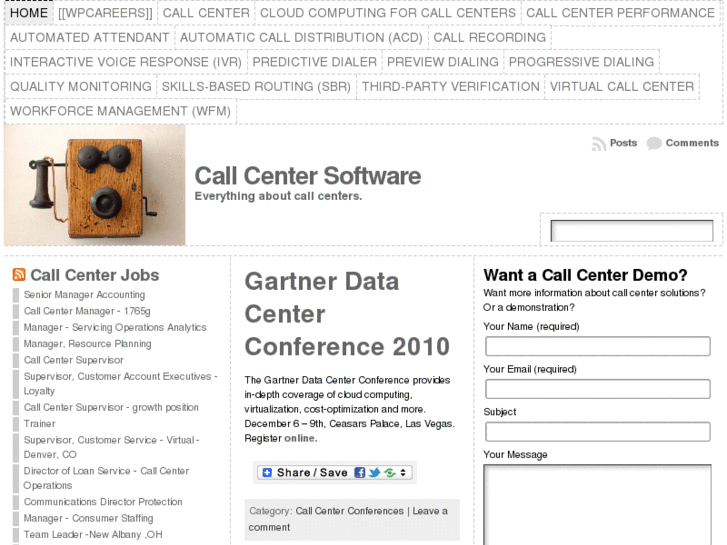Open the [[WPCAREERS]] menu item
This screenshot has height=545, width=727.
pyautogui.click(x=105, y=13)
